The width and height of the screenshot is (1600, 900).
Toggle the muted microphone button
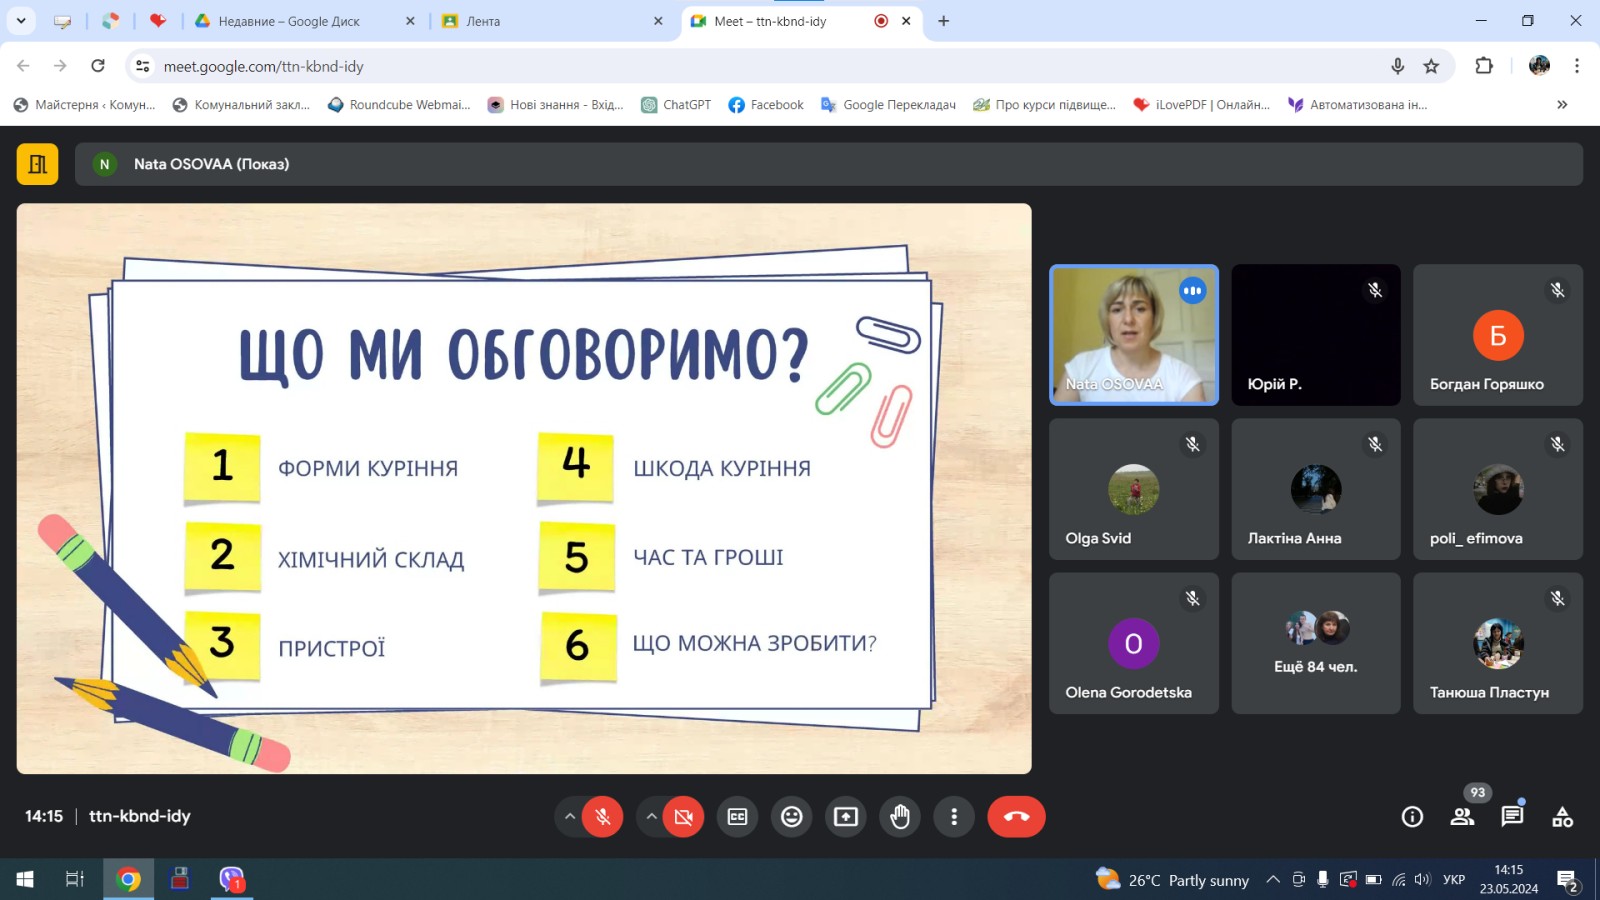pyautogui.click(x=603, y=817)
